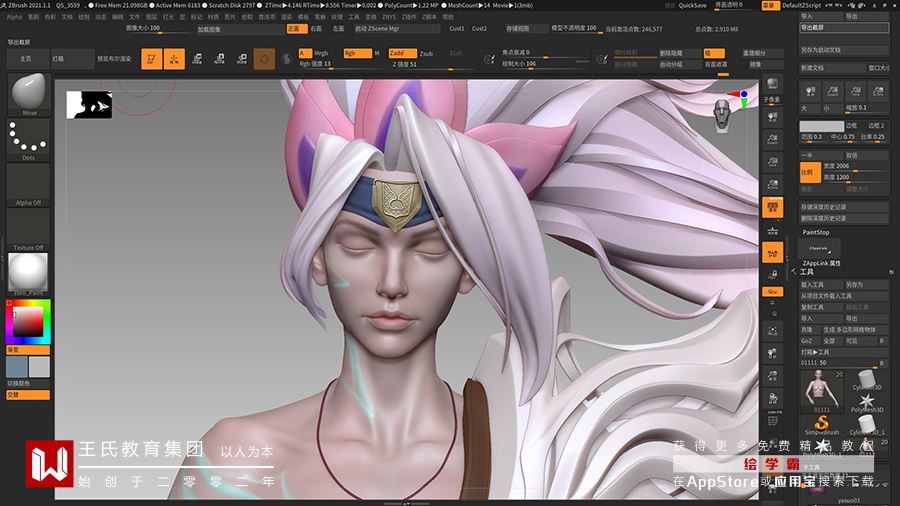900x506 pixels.
Task: Pick a color in the color square
Action: (x=27, y=322)
